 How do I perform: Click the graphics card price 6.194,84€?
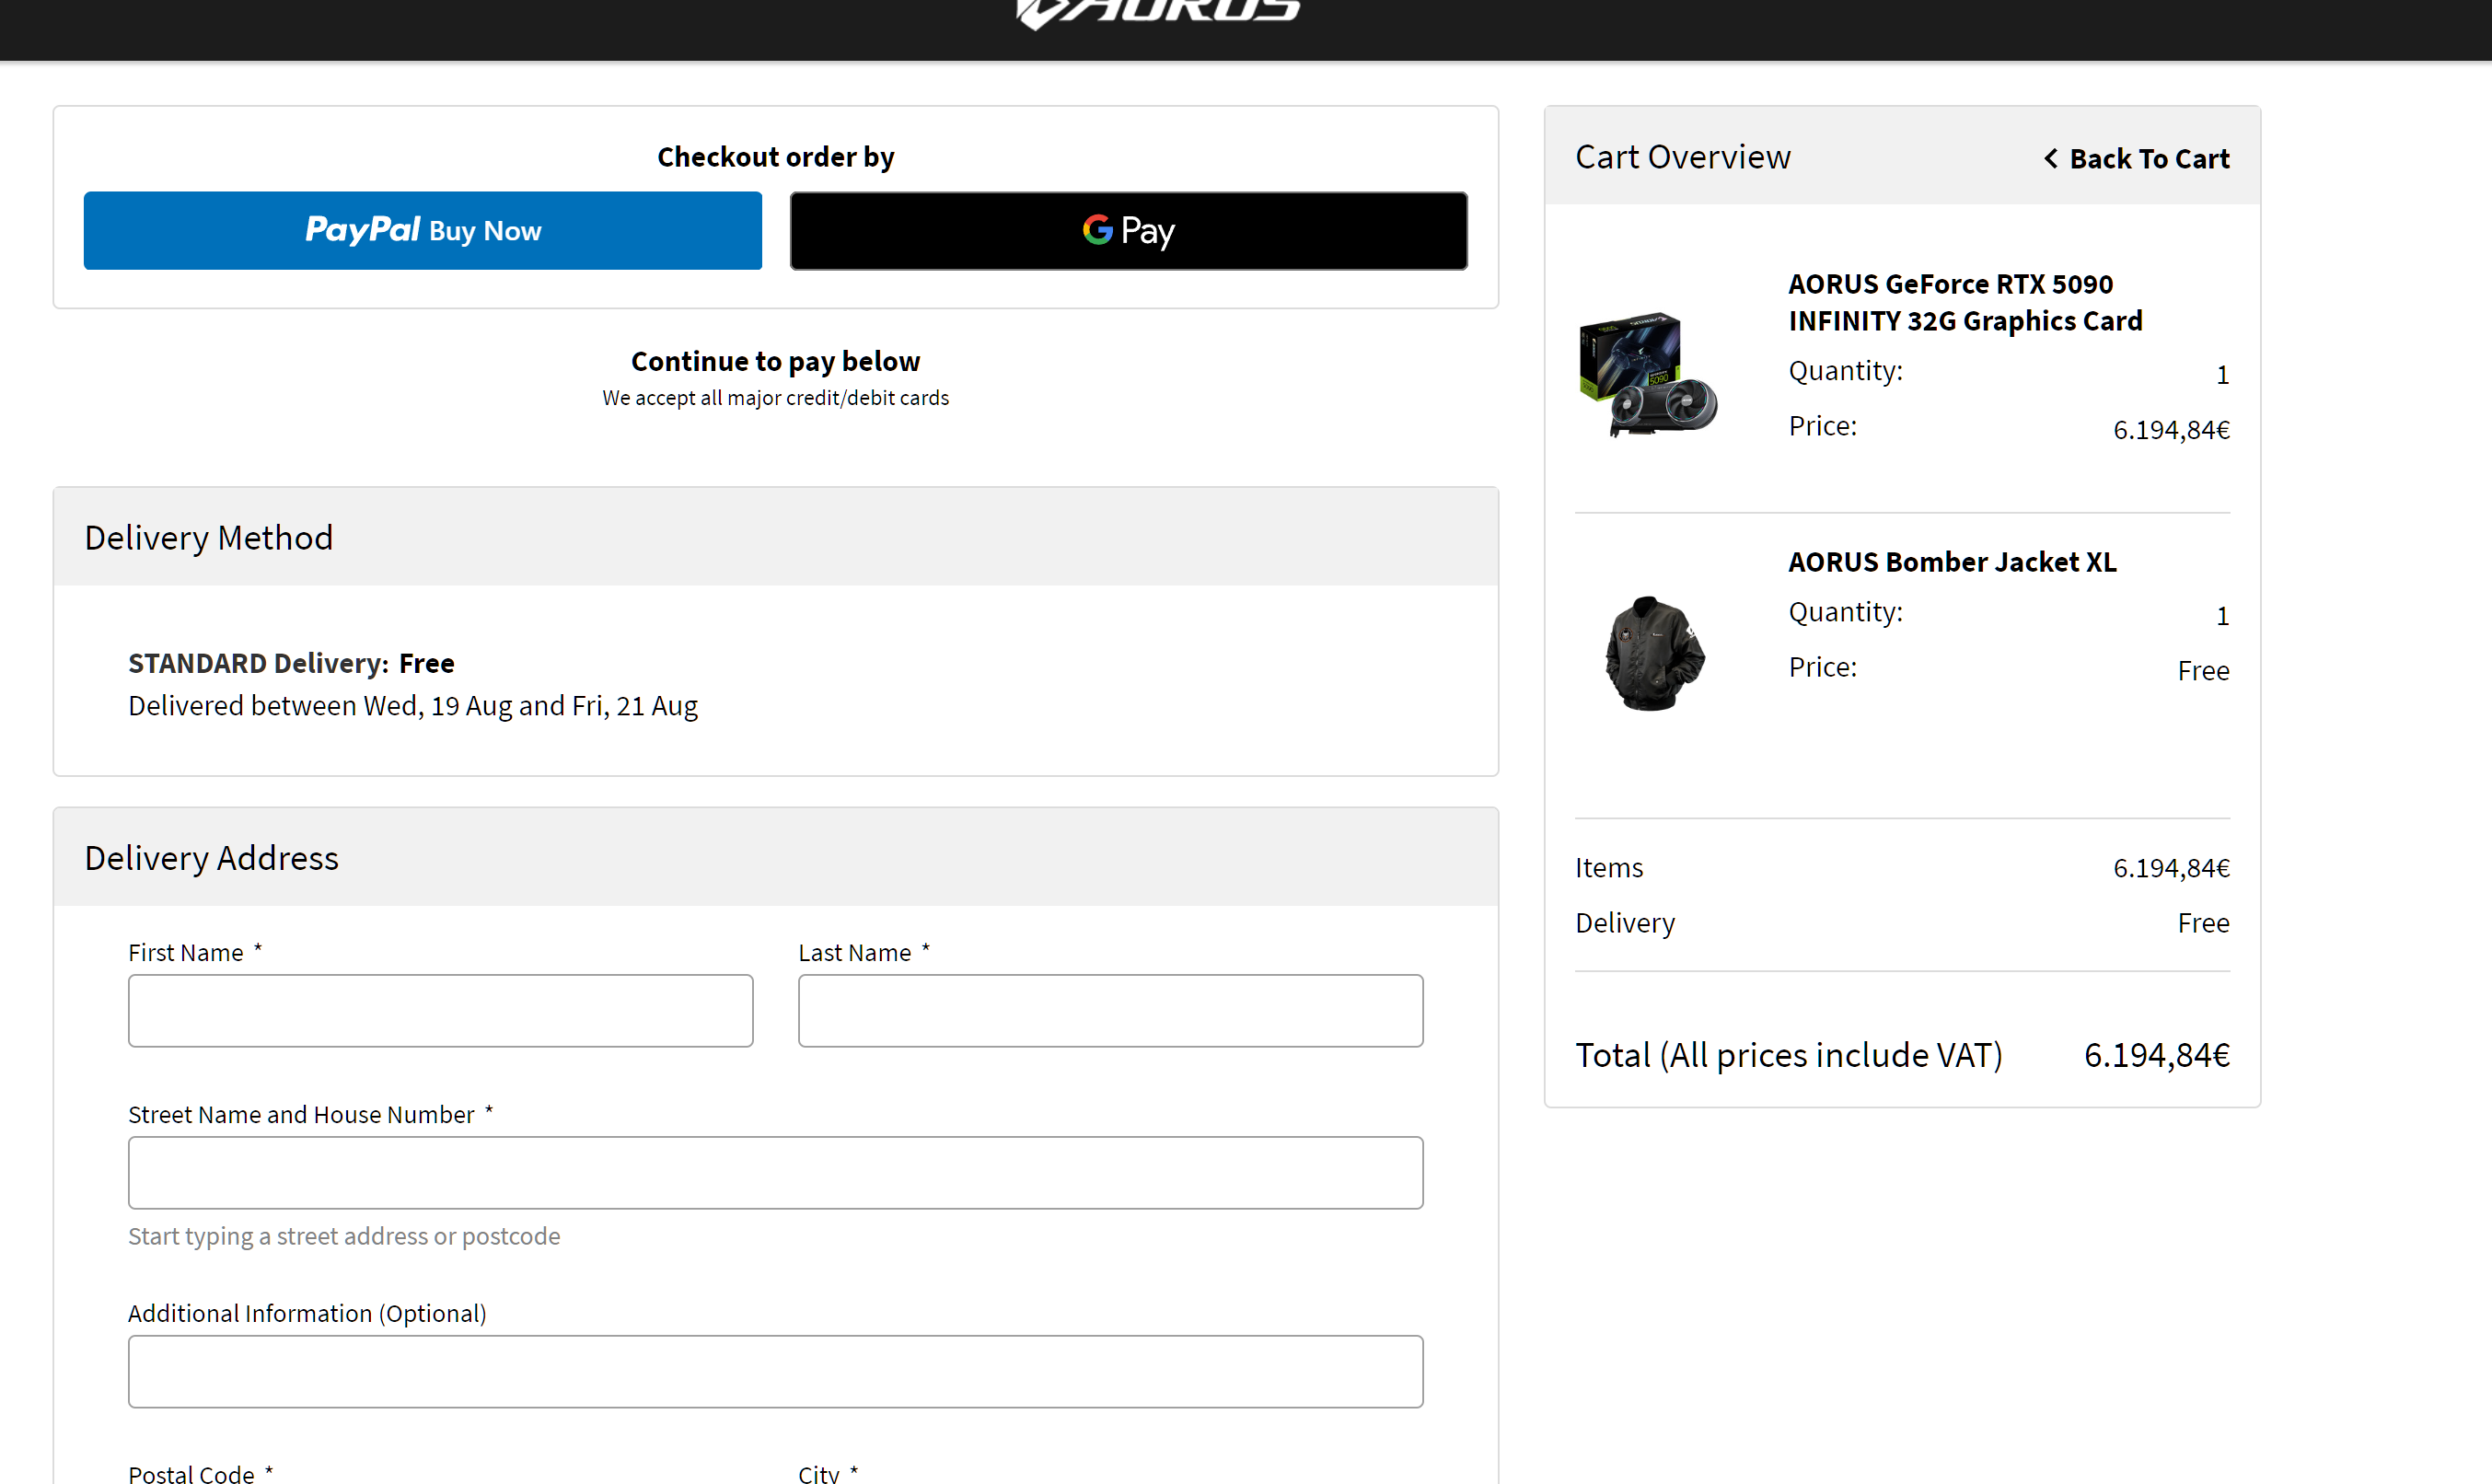click(x=2172, y=430)
